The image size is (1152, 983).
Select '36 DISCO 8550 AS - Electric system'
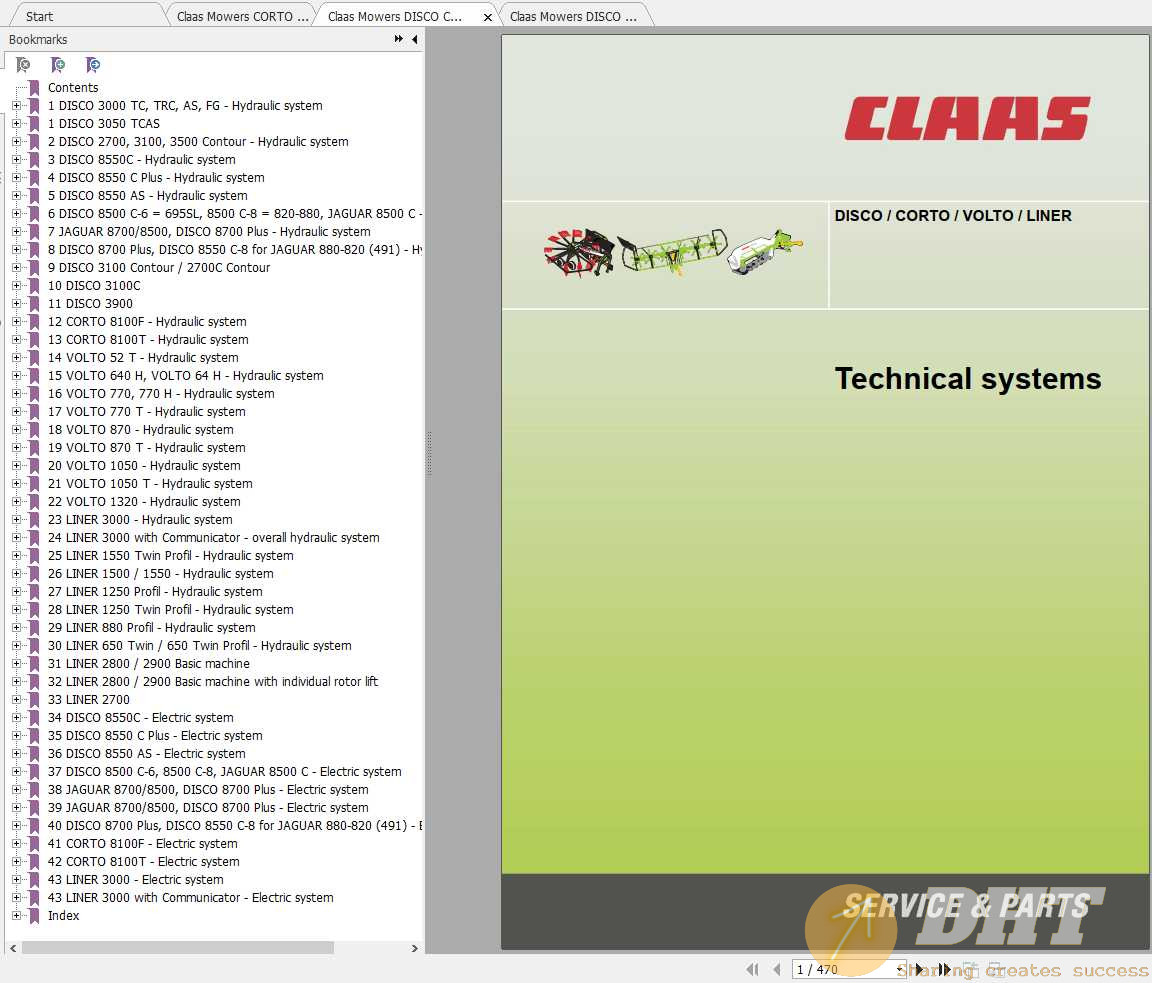147,754
